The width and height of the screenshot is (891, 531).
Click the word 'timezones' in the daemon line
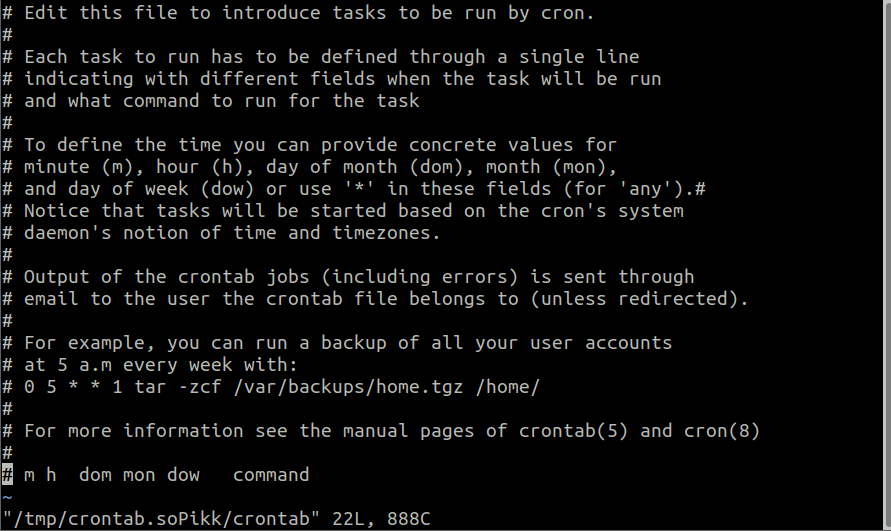click(386, 233)
